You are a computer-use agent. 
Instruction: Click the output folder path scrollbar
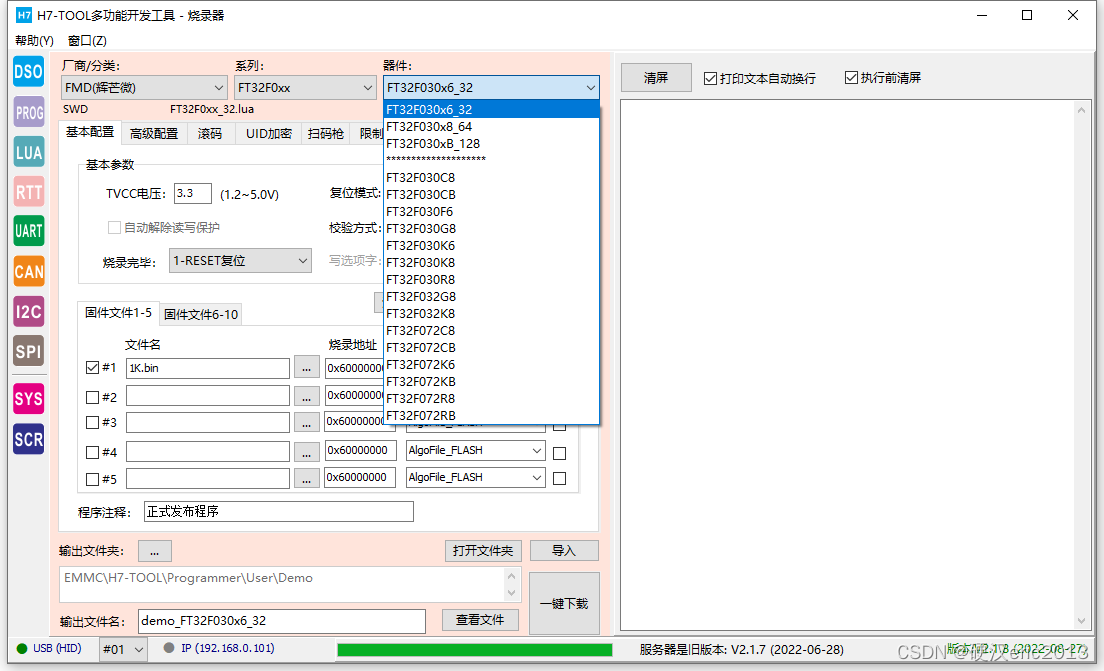click(512, 584)
